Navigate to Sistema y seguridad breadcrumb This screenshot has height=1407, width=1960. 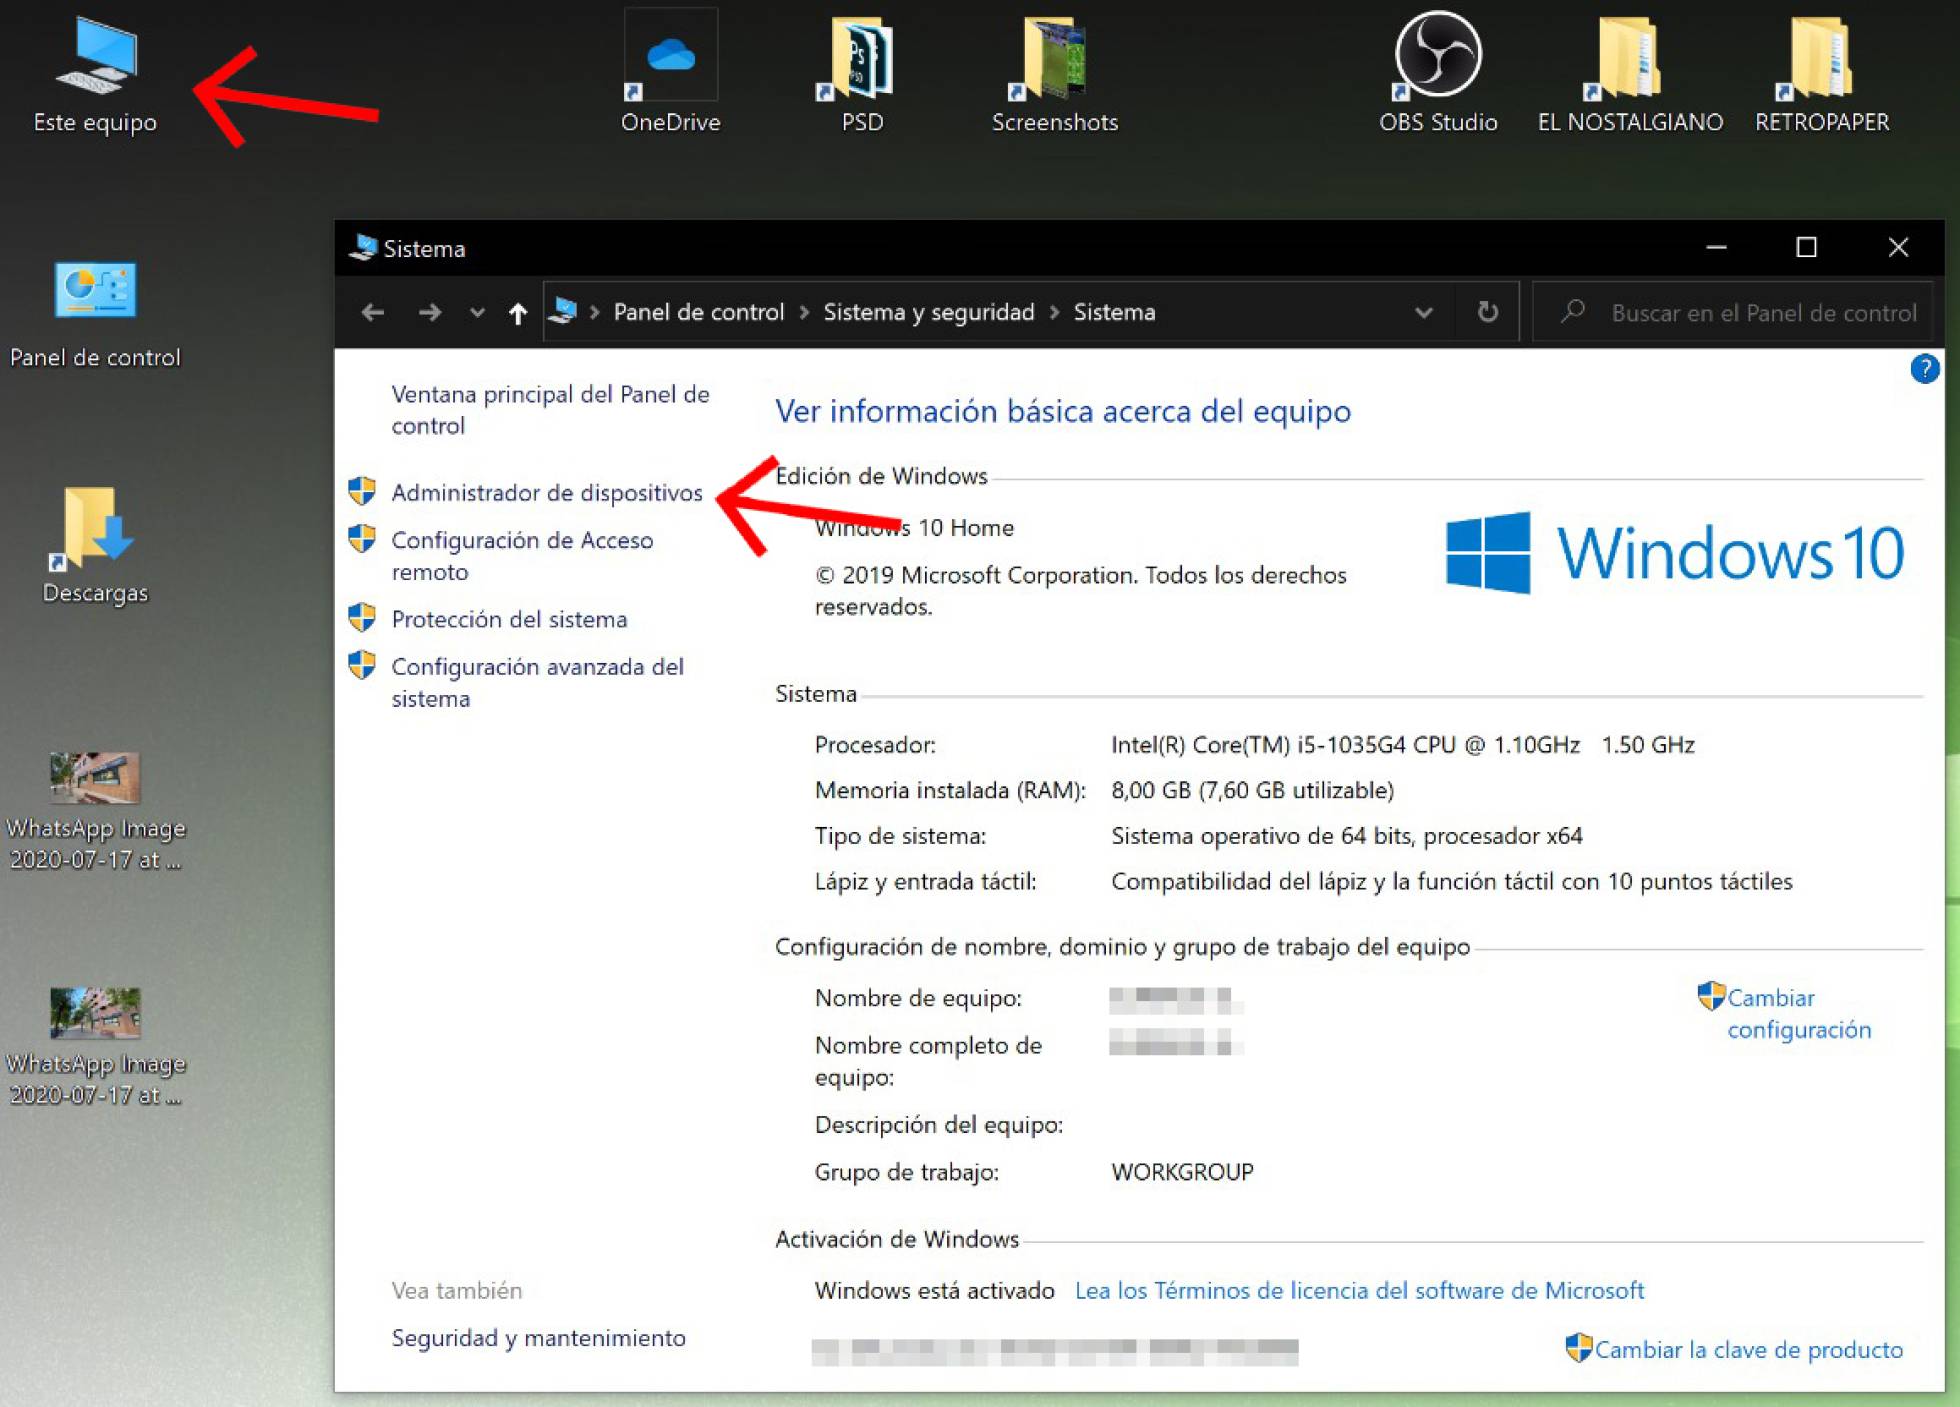pyautogui.click(x=928, y=312)
